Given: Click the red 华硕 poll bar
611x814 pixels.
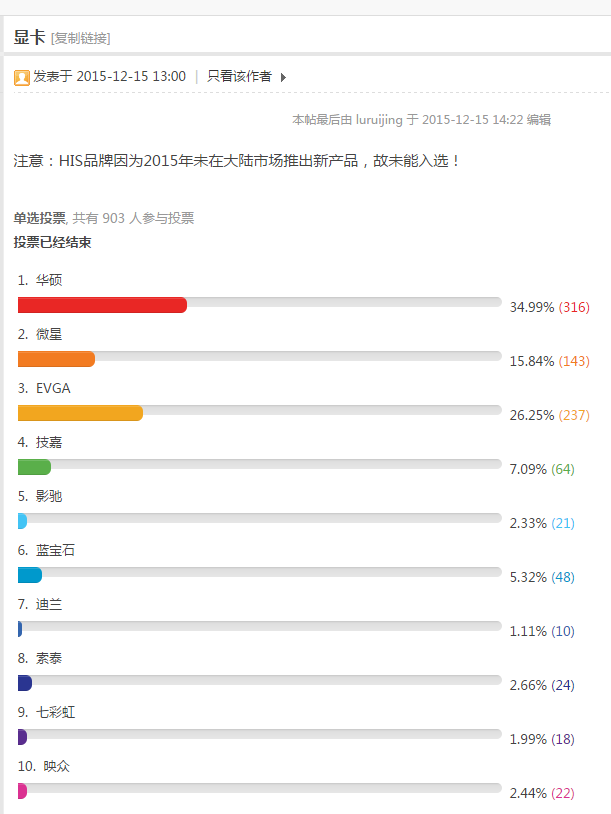Looking at the screenshot, I should coord(102,305).
